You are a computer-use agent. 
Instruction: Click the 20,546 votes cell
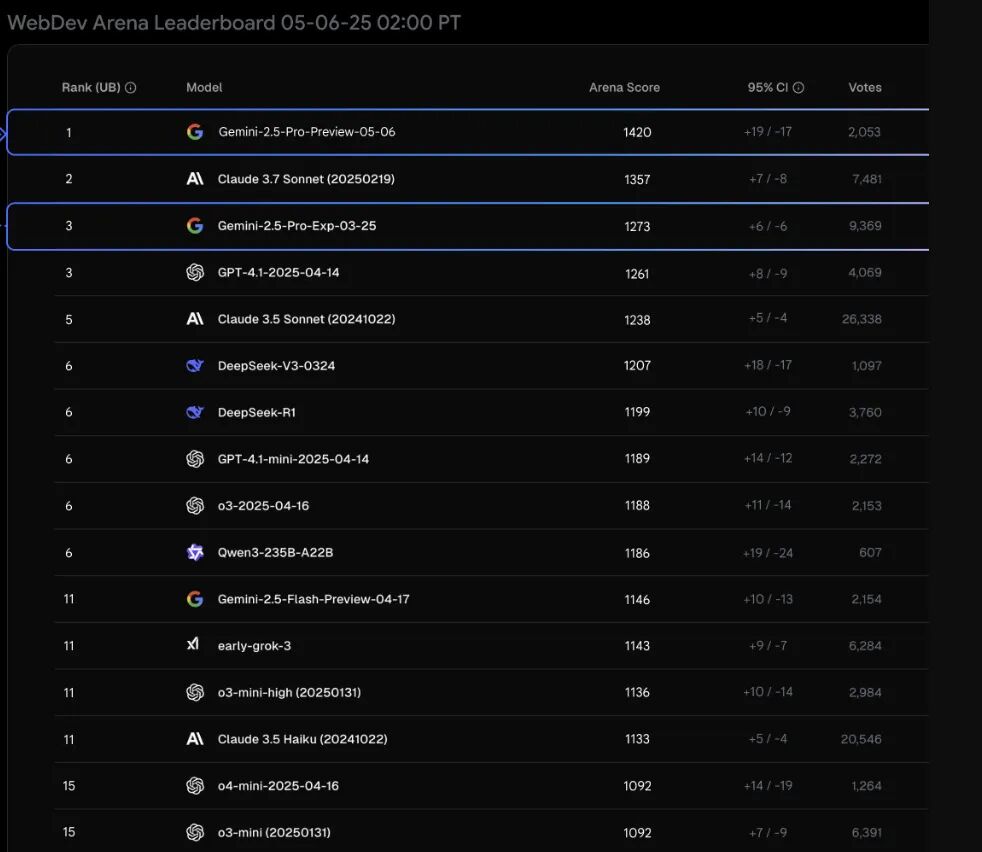point(861,739)
